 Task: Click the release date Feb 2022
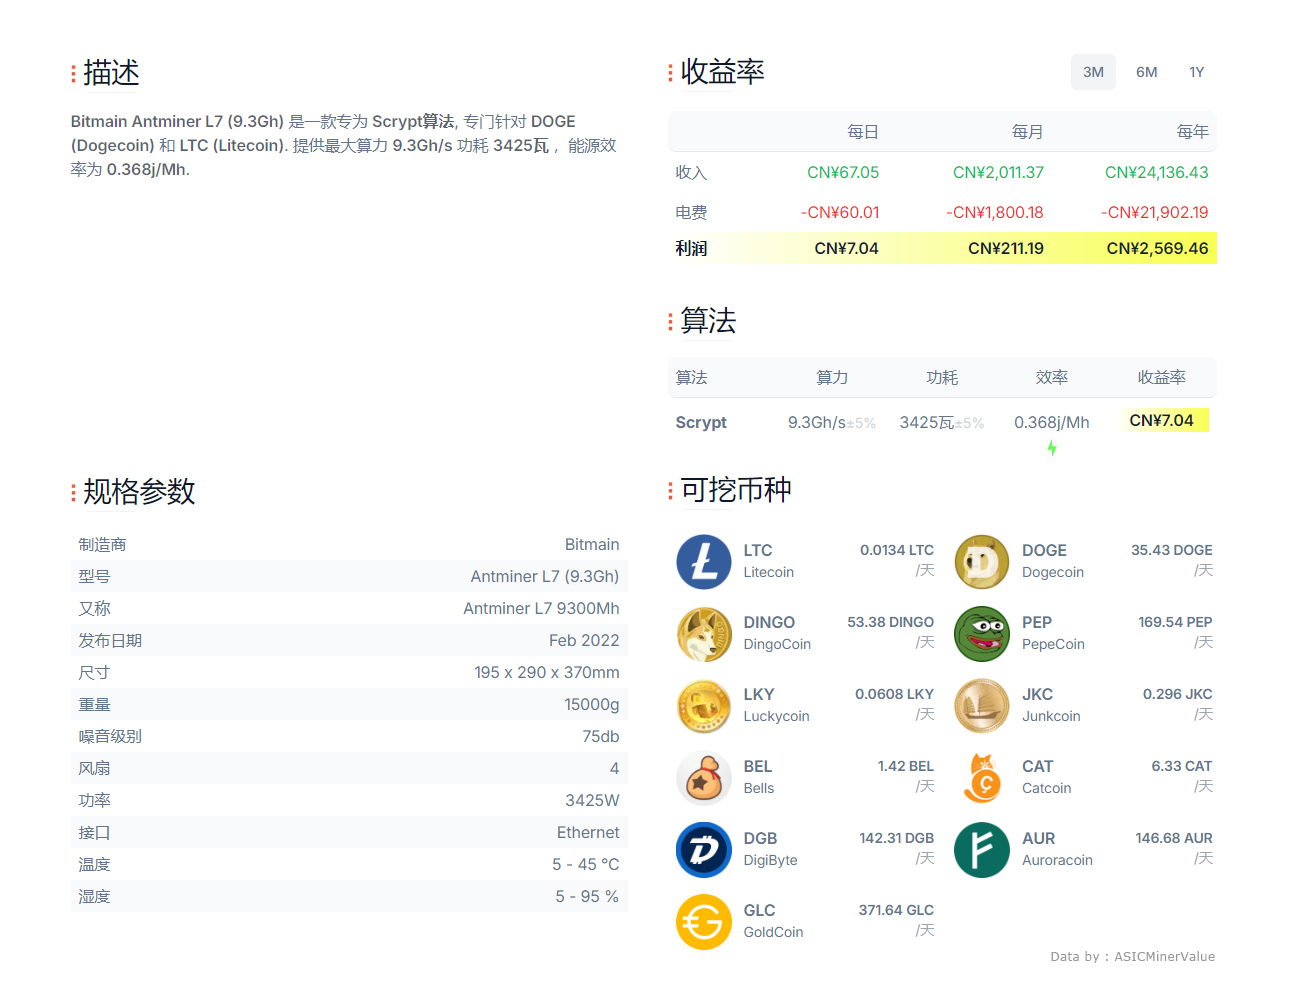pyautogui.click(x=584, y=640)
